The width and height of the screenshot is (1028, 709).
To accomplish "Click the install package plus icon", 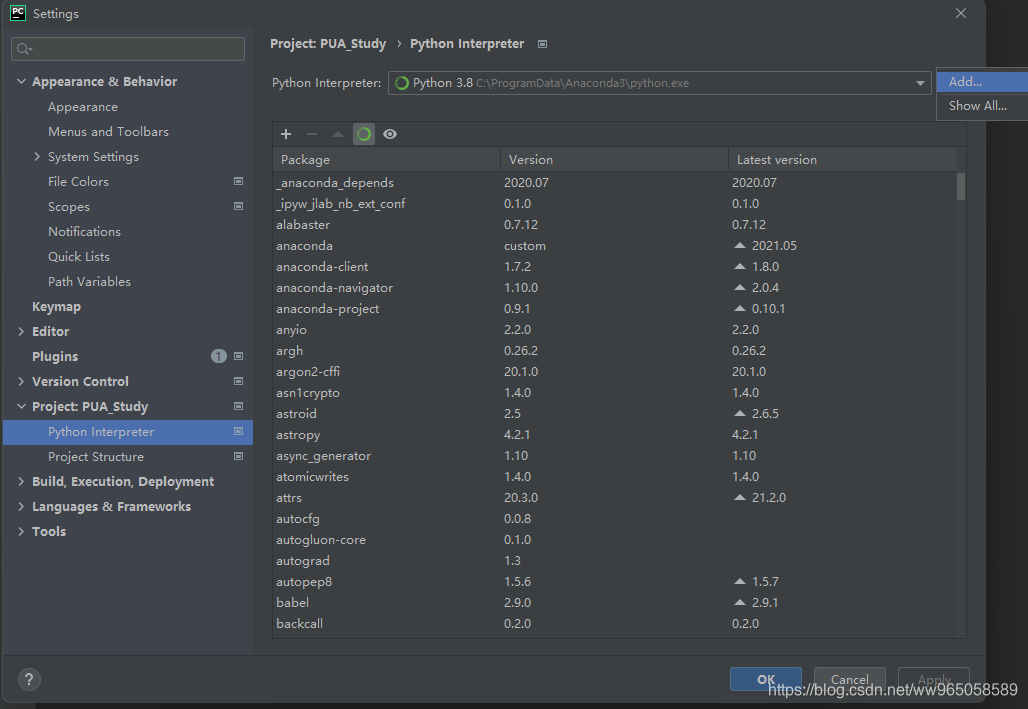I will [286, 134].
